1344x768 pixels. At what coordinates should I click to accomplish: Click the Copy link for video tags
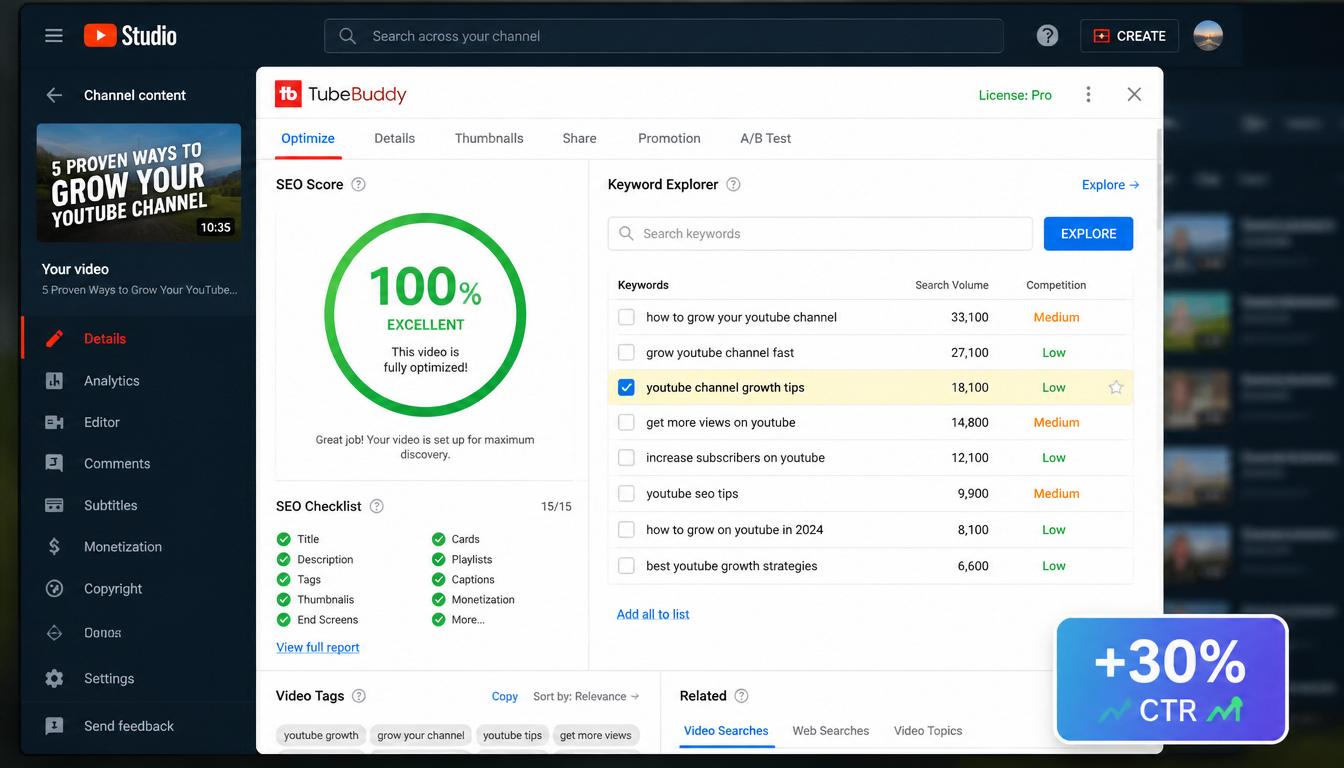tap(505, 696)
